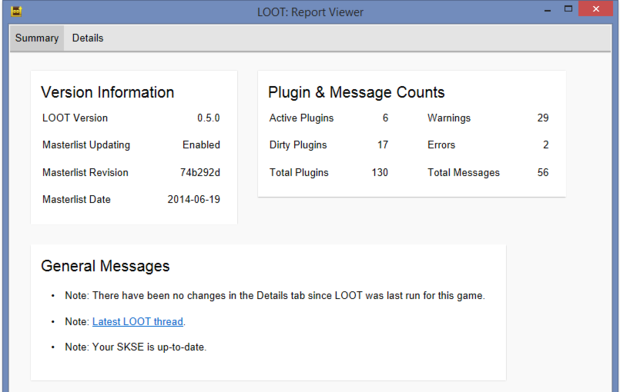Select the Summary tab
Screen dimensions: 620x392
[x=37, y=38]
